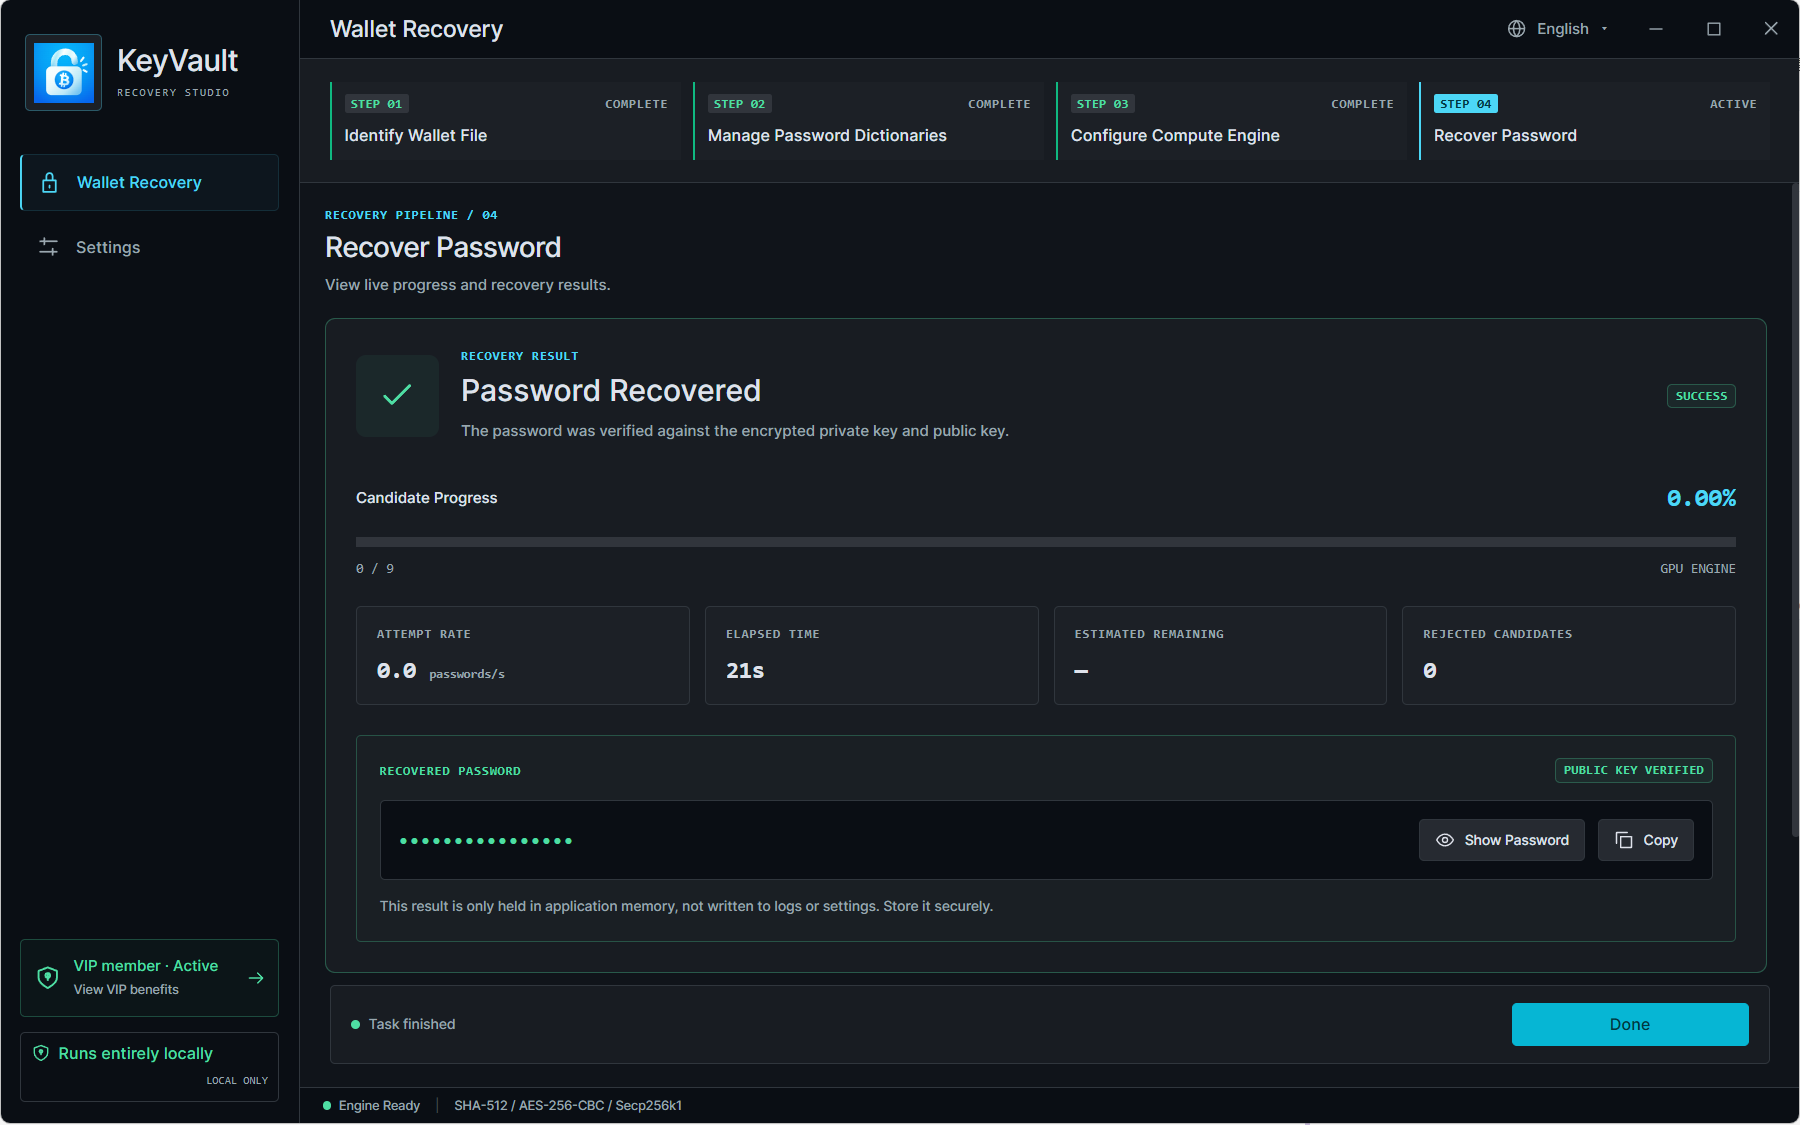Click the Done button
This screenshot has height=1125, width=1800.
point(1630,1025)
